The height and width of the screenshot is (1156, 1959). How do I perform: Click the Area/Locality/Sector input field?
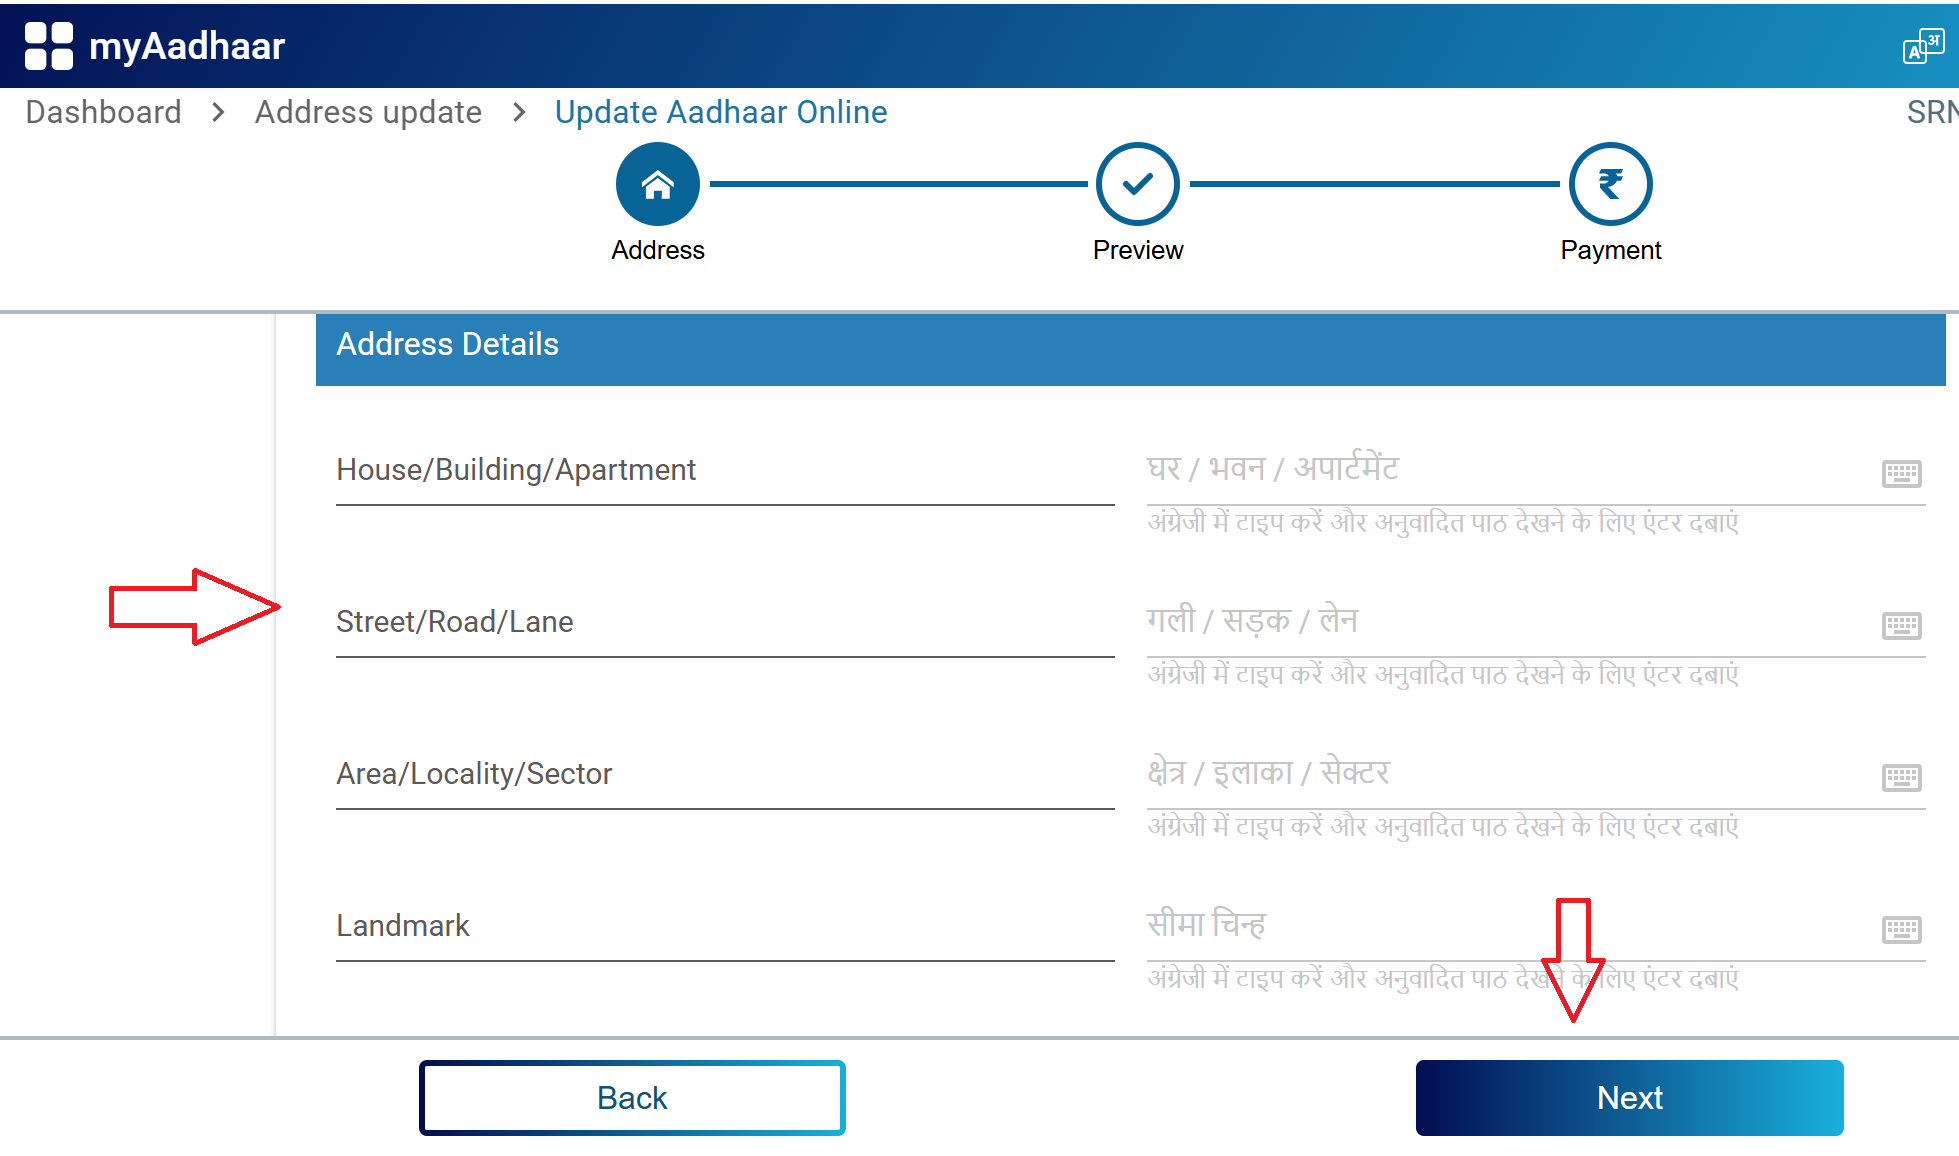pos(724,774)
